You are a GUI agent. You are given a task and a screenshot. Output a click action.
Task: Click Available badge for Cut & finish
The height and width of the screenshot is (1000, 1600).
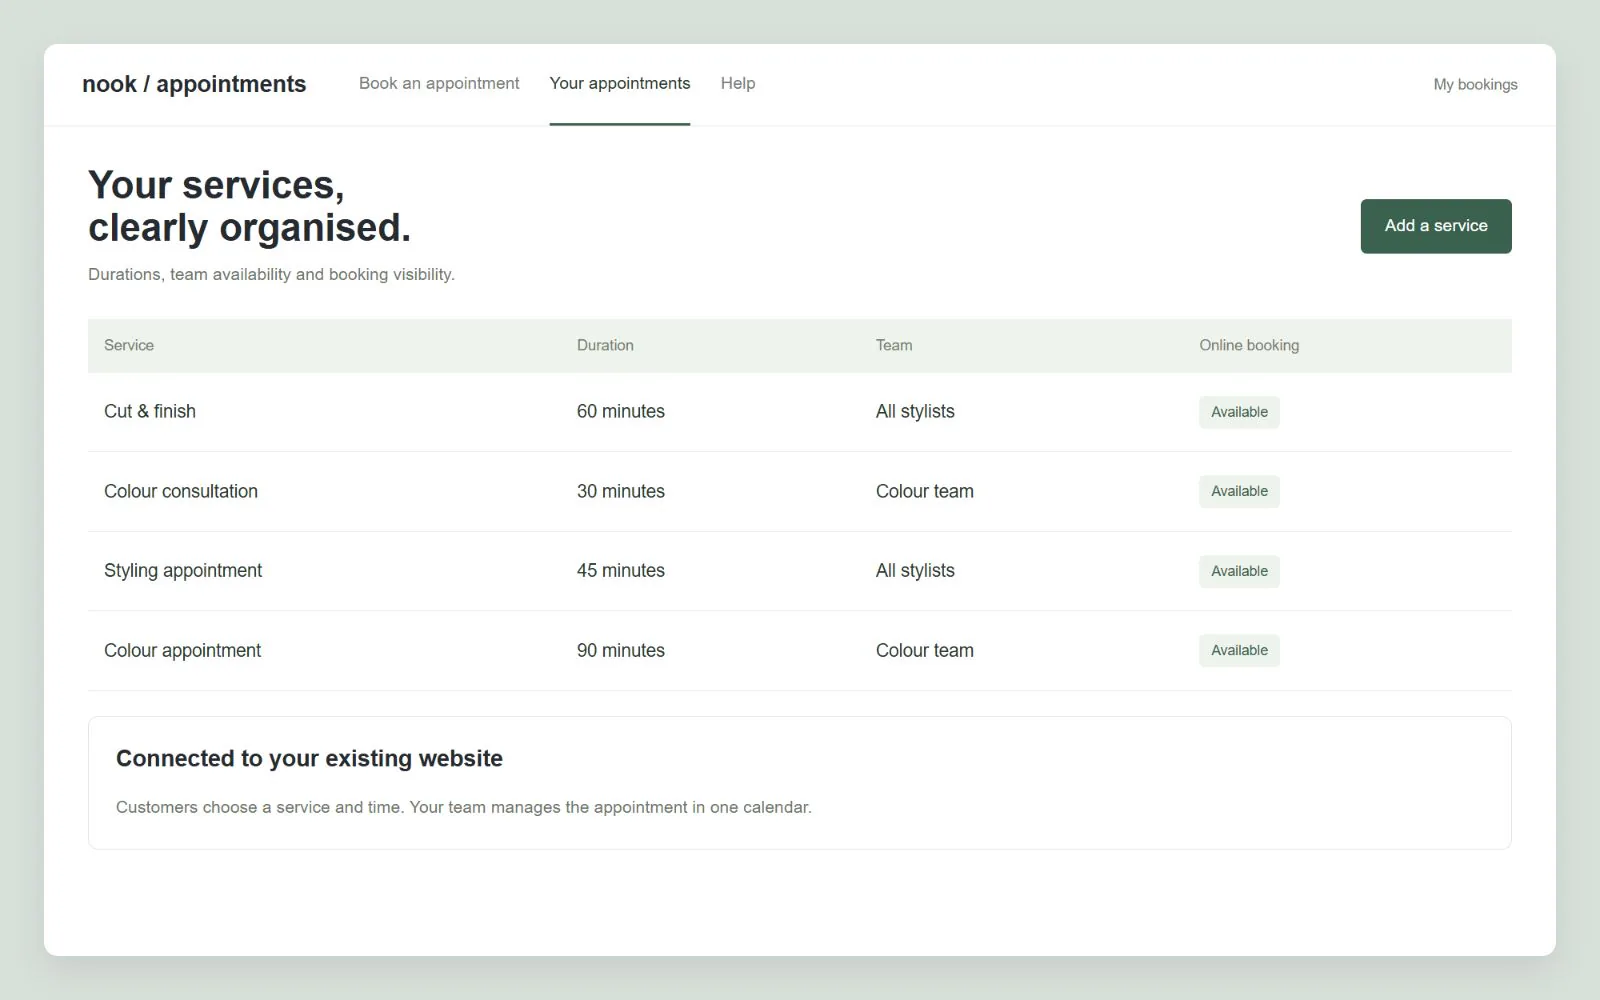point(1239,412)
